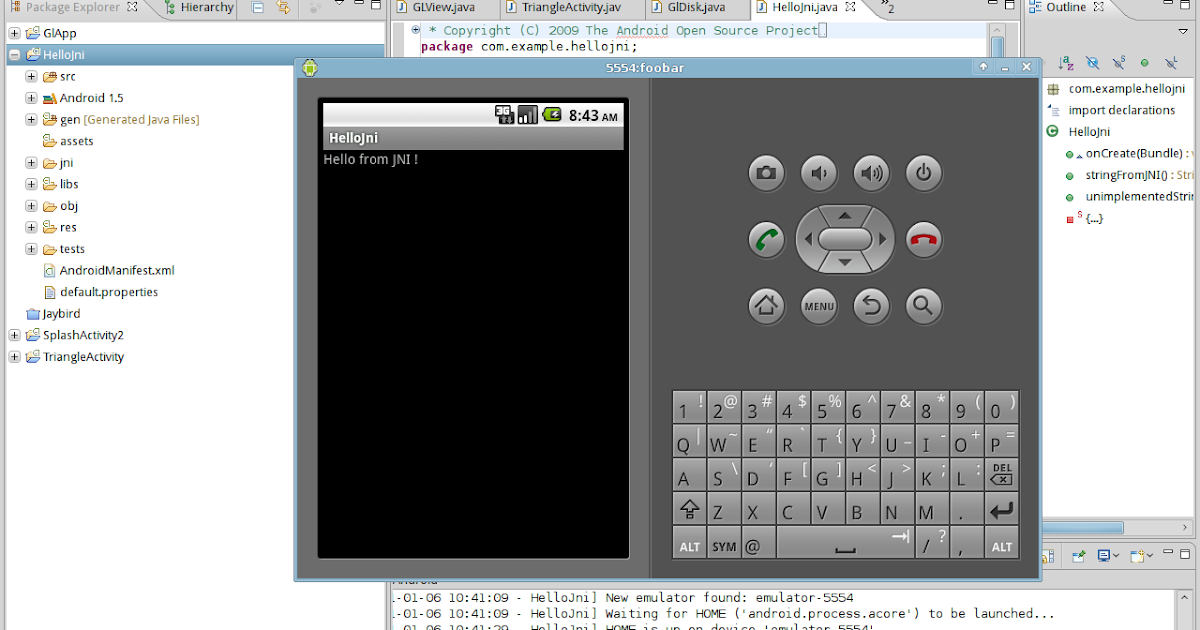Select AndroidManifest.xml in Package Explorer
This screenshot has height=630, width=1200.
coord(109,270)
